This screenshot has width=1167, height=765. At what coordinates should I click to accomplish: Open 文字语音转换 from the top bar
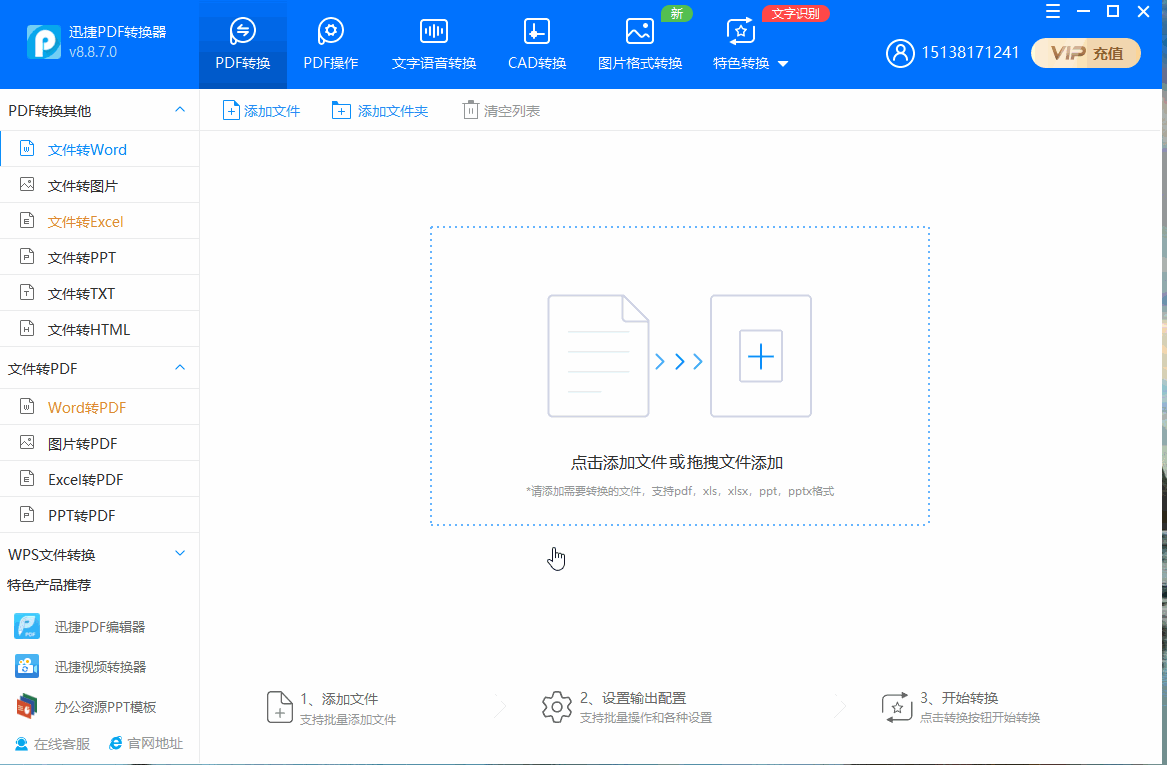[433, 44]
